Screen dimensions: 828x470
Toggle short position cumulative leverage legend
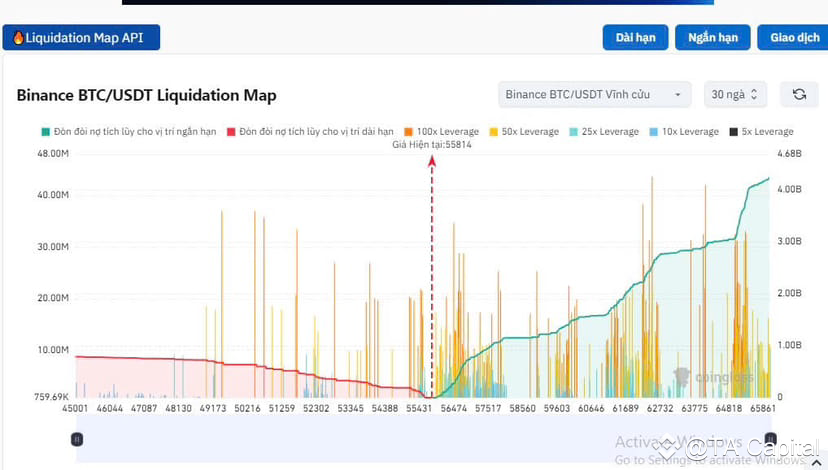(129, 131)
